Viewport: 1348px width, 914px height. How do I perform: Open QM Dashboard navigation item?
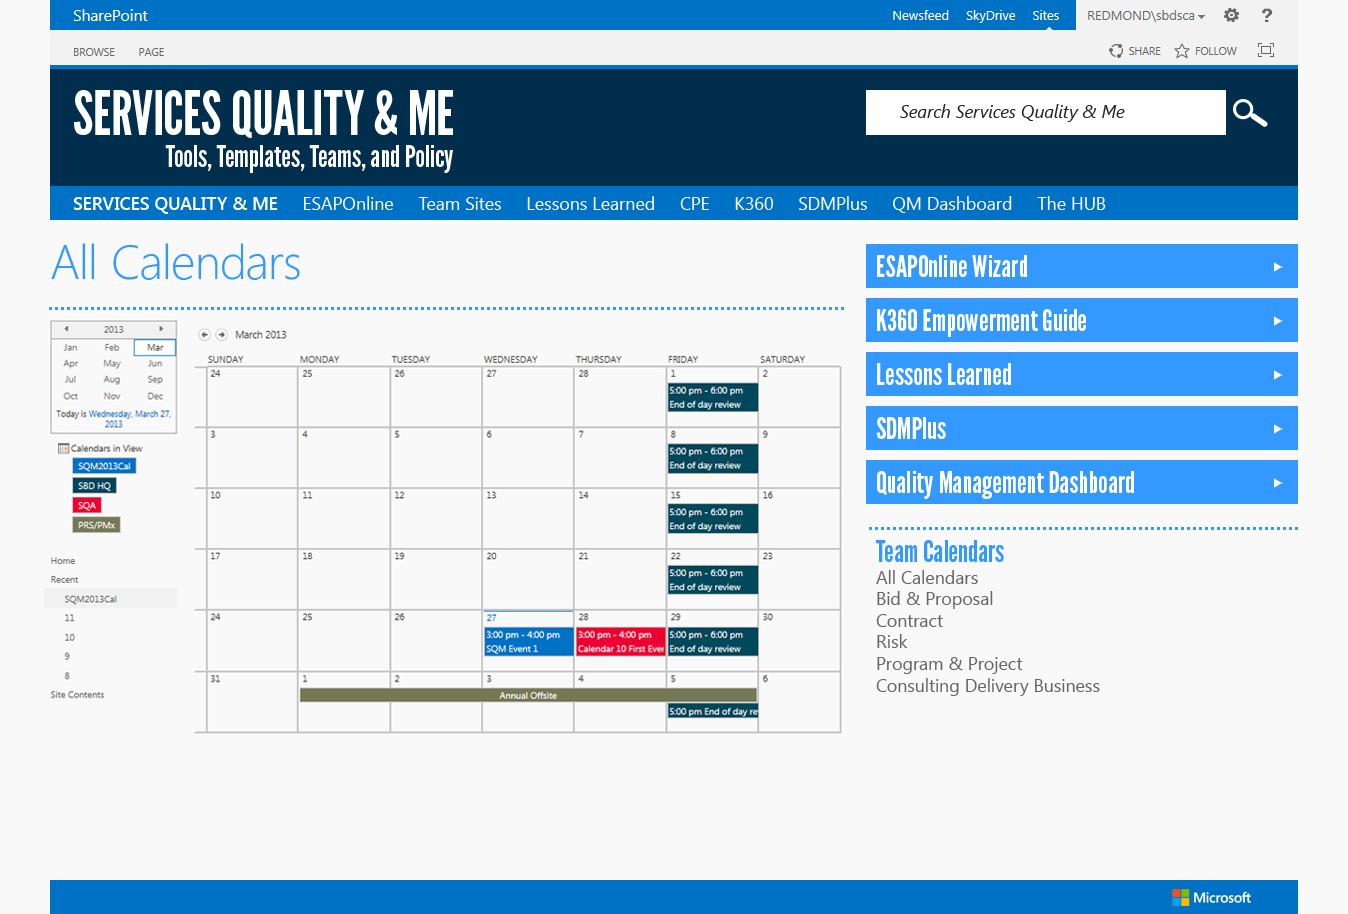(952, 204)
